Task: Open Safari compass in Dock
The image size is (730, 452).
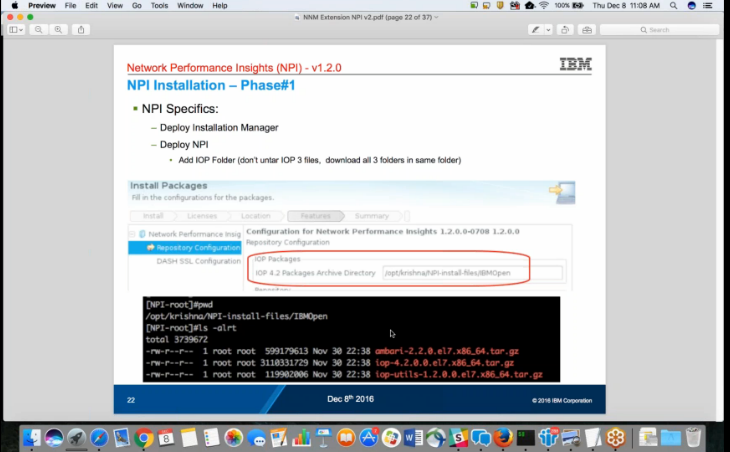Action: click(99, 438)
